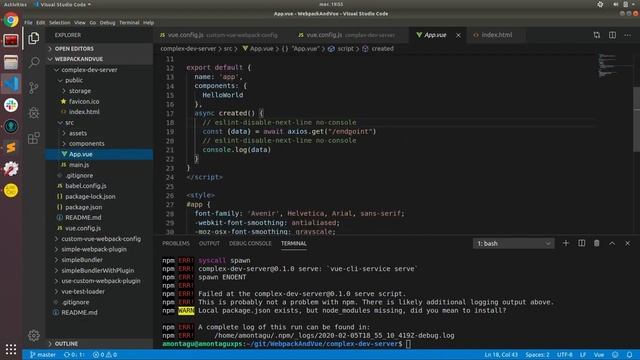The width and height of the screenshot is (640, 360).
Task: Open the File menu
Action: point(28,23)
